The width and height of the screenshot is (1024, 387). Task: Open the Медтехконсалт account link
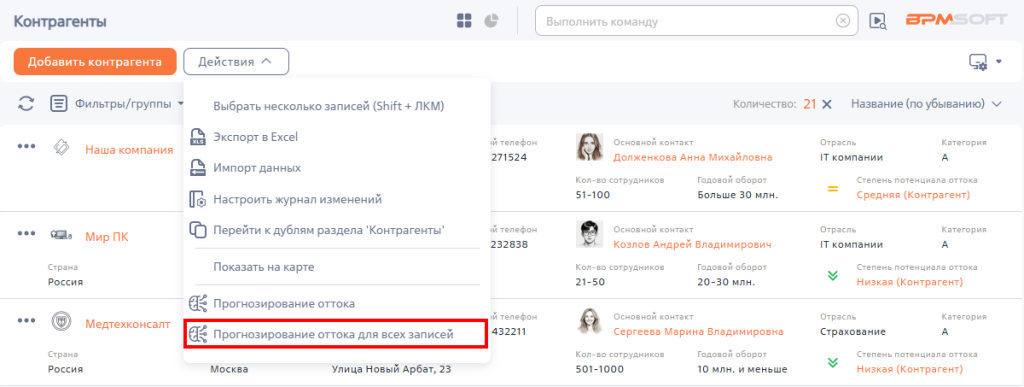[127, 324]
